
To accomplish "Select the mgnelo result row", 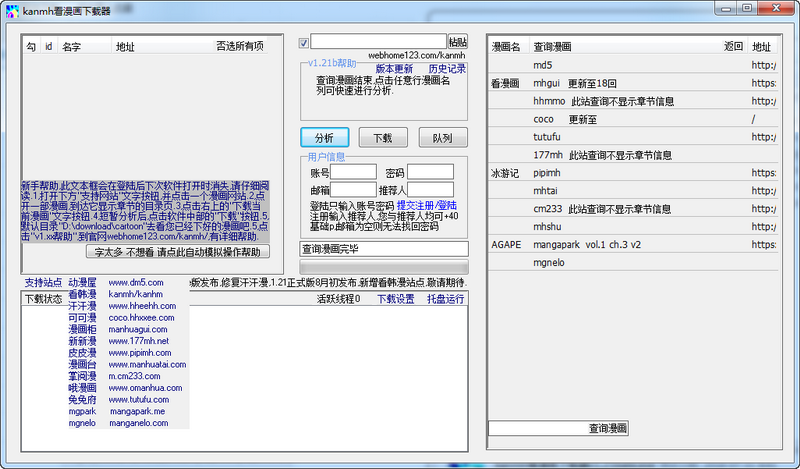I will pyautogui.click(x=633, y=262).
